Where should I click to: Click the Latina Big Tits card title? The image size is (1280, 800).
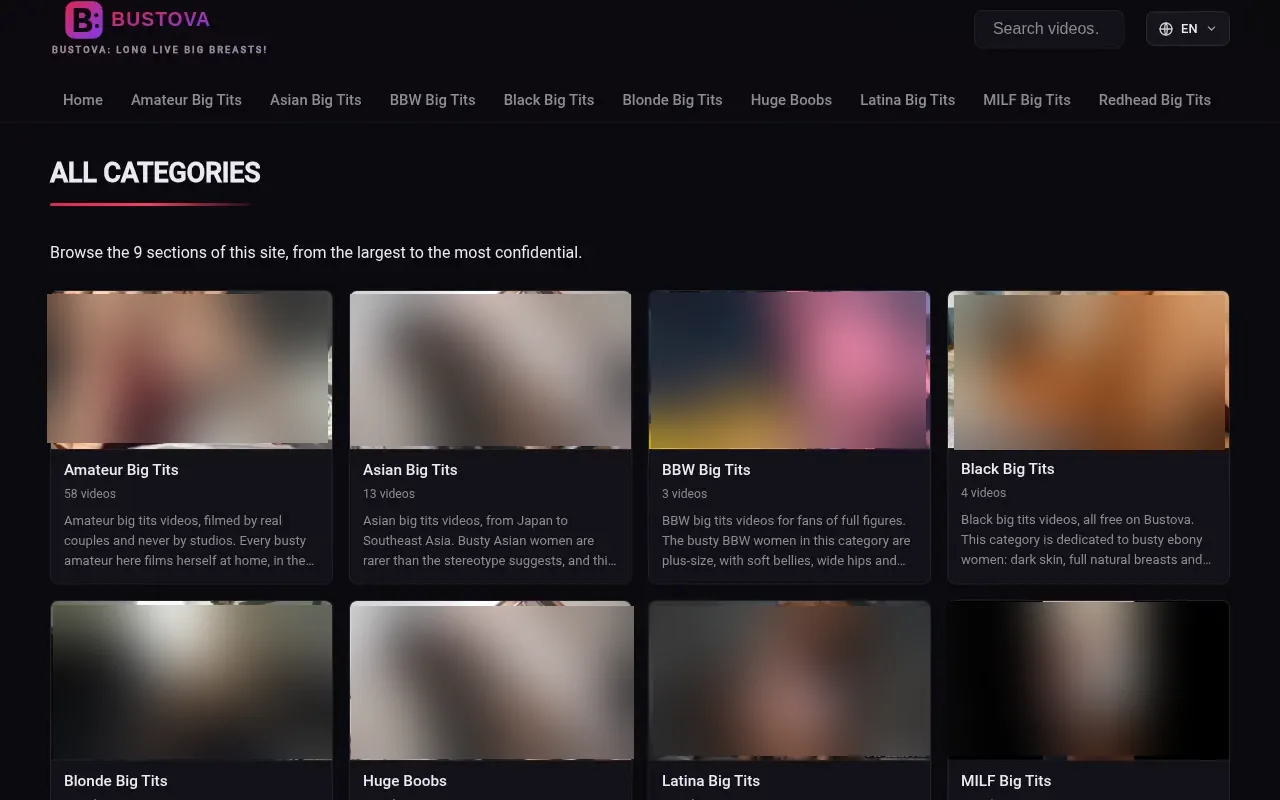(711, 781)
